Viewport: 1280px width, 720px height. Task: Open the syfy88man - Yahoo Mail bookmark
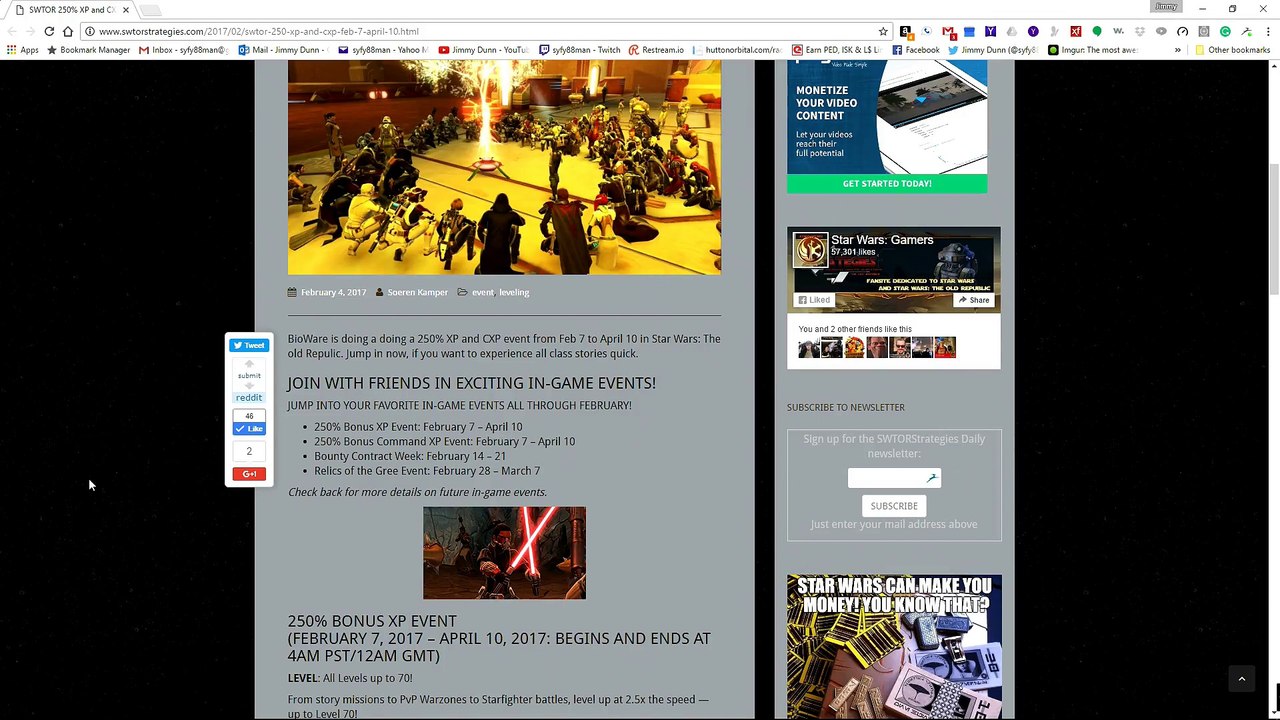384,50
